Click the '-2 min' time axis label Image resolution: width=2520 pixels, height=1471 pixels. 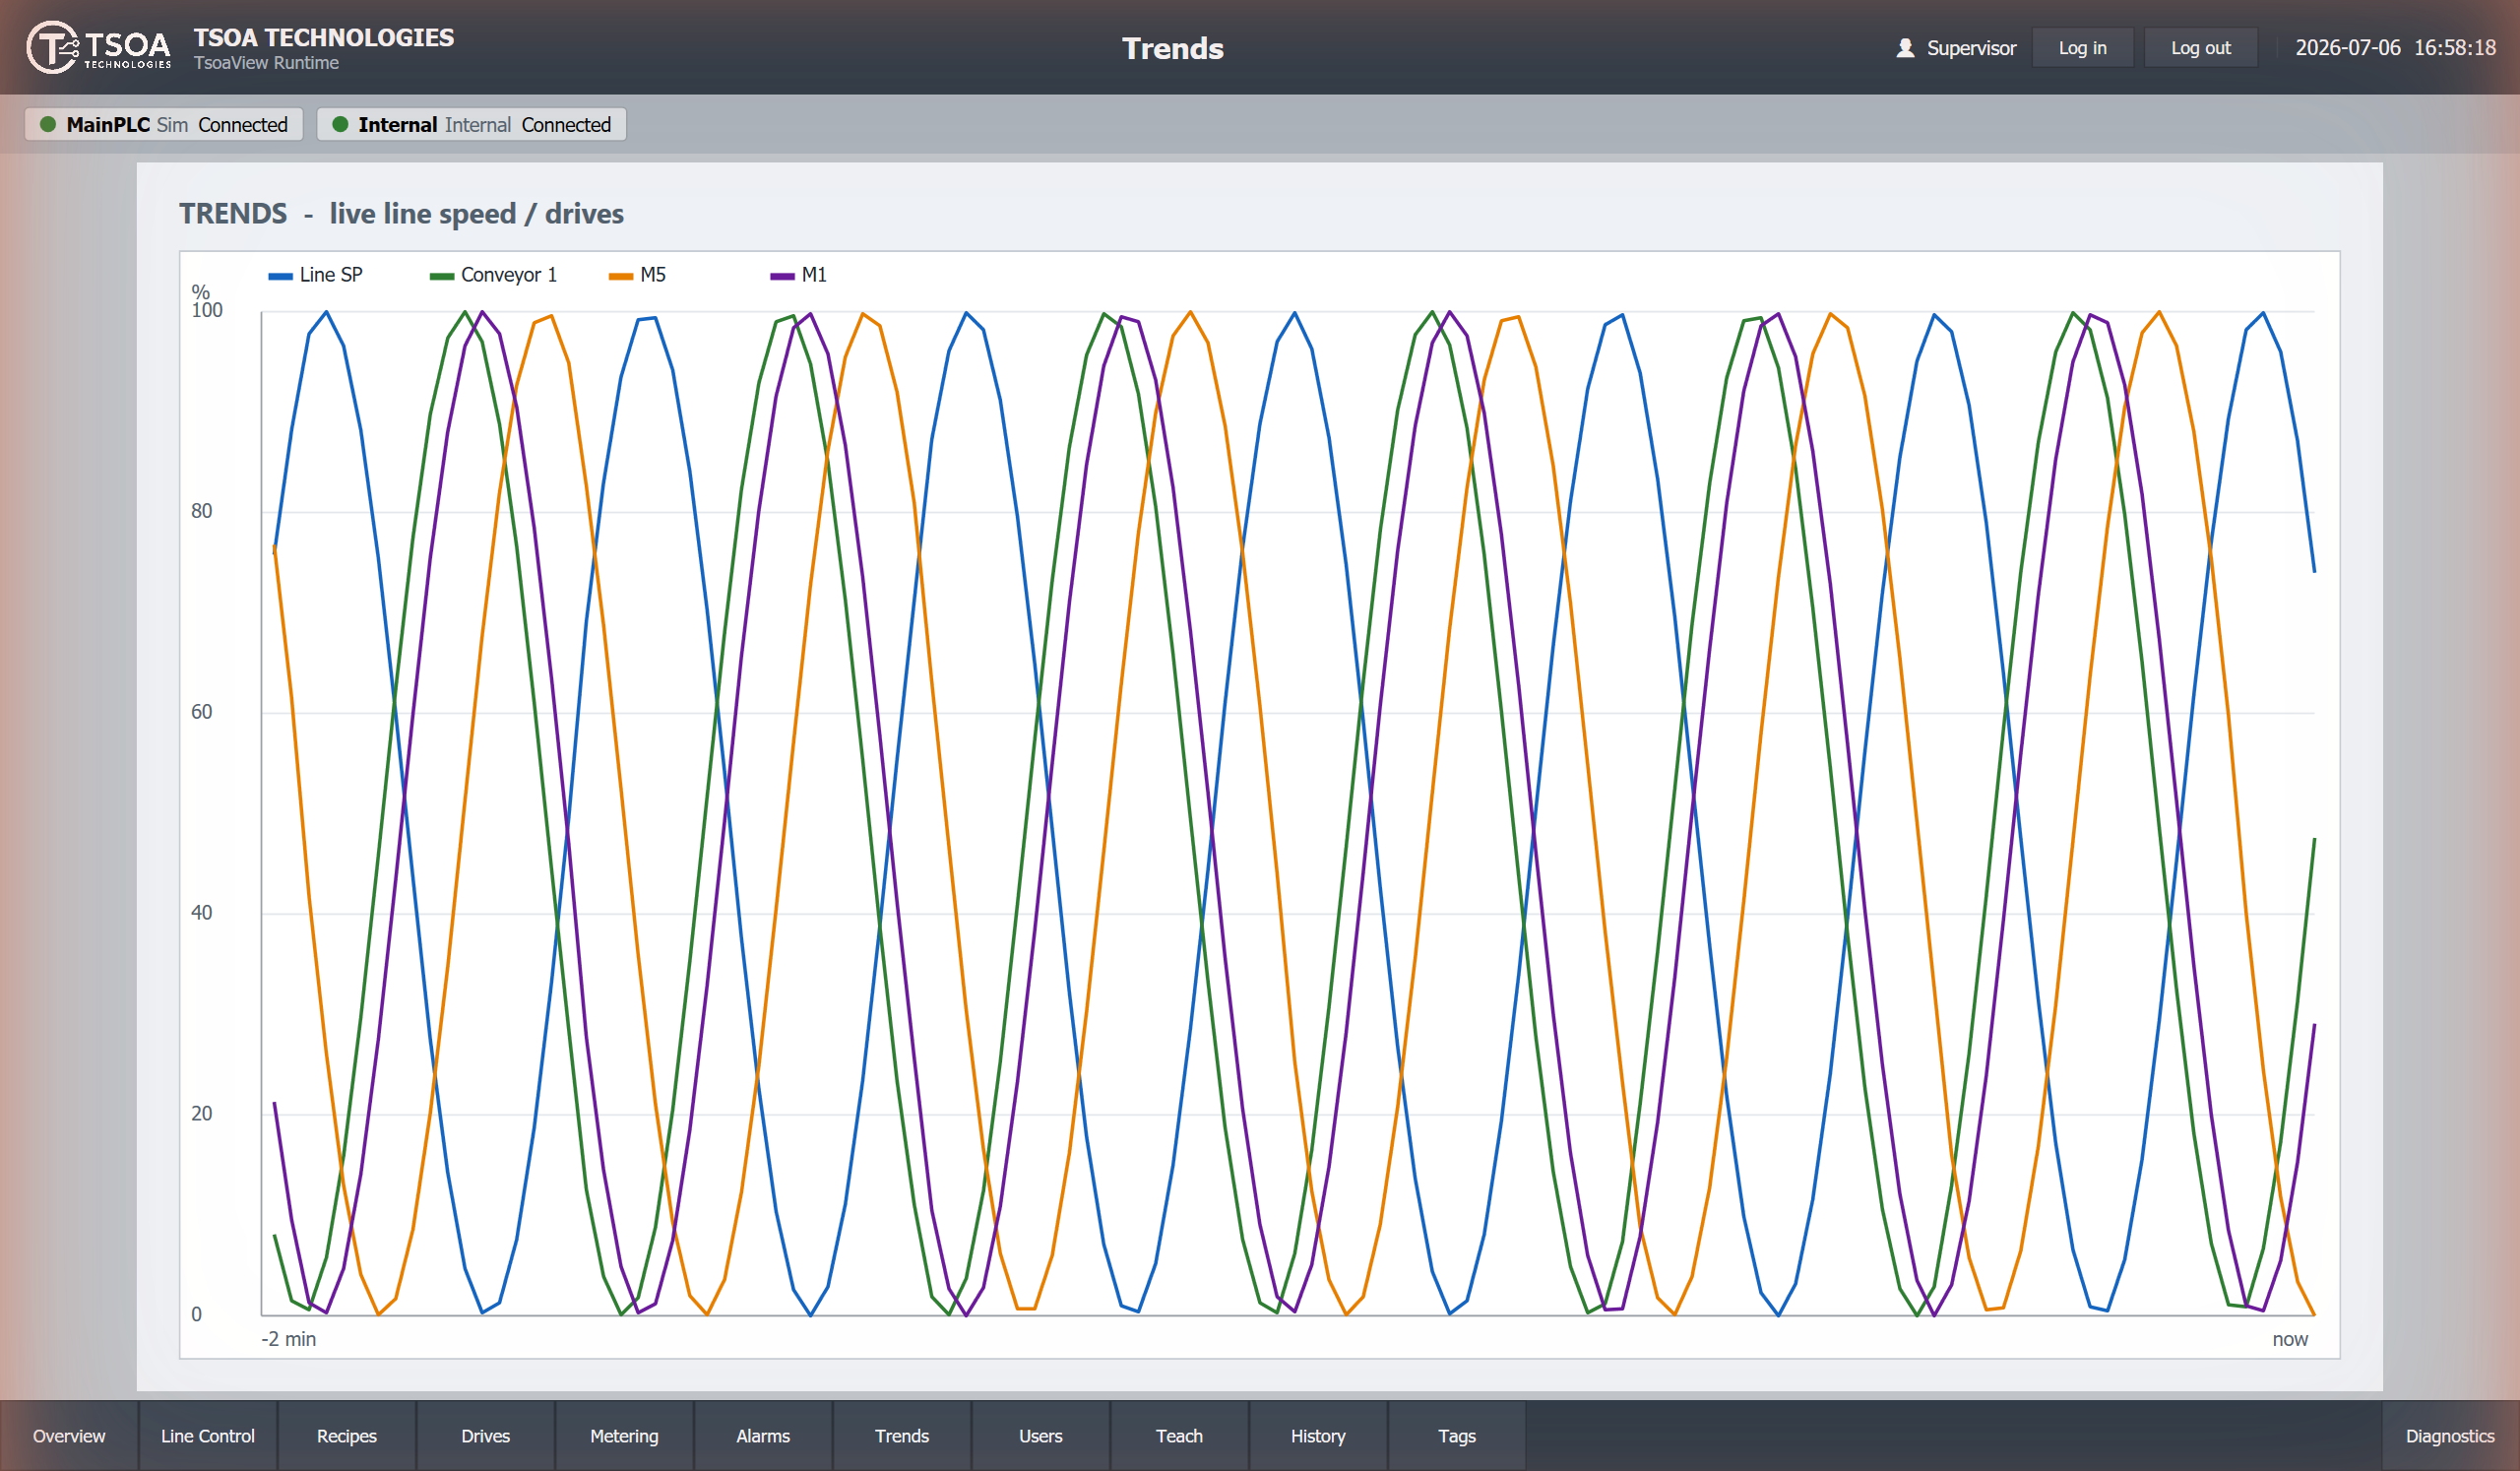[x=289, y=1339]
